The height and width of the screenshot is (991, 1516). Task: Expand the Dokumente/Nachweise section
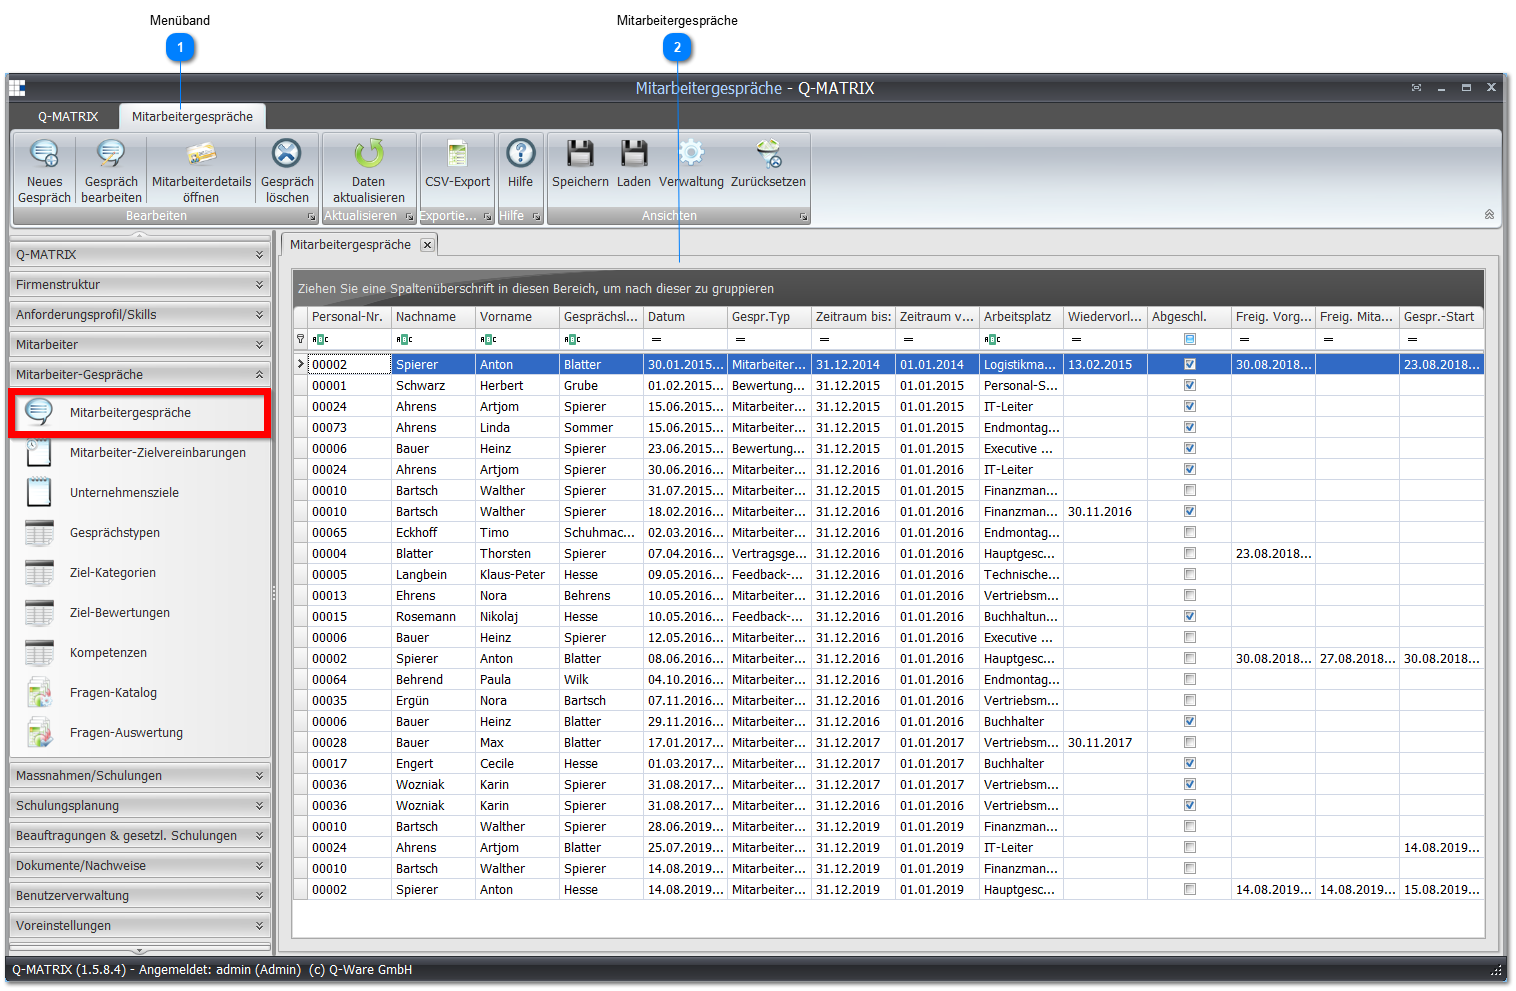pos(140,866)
